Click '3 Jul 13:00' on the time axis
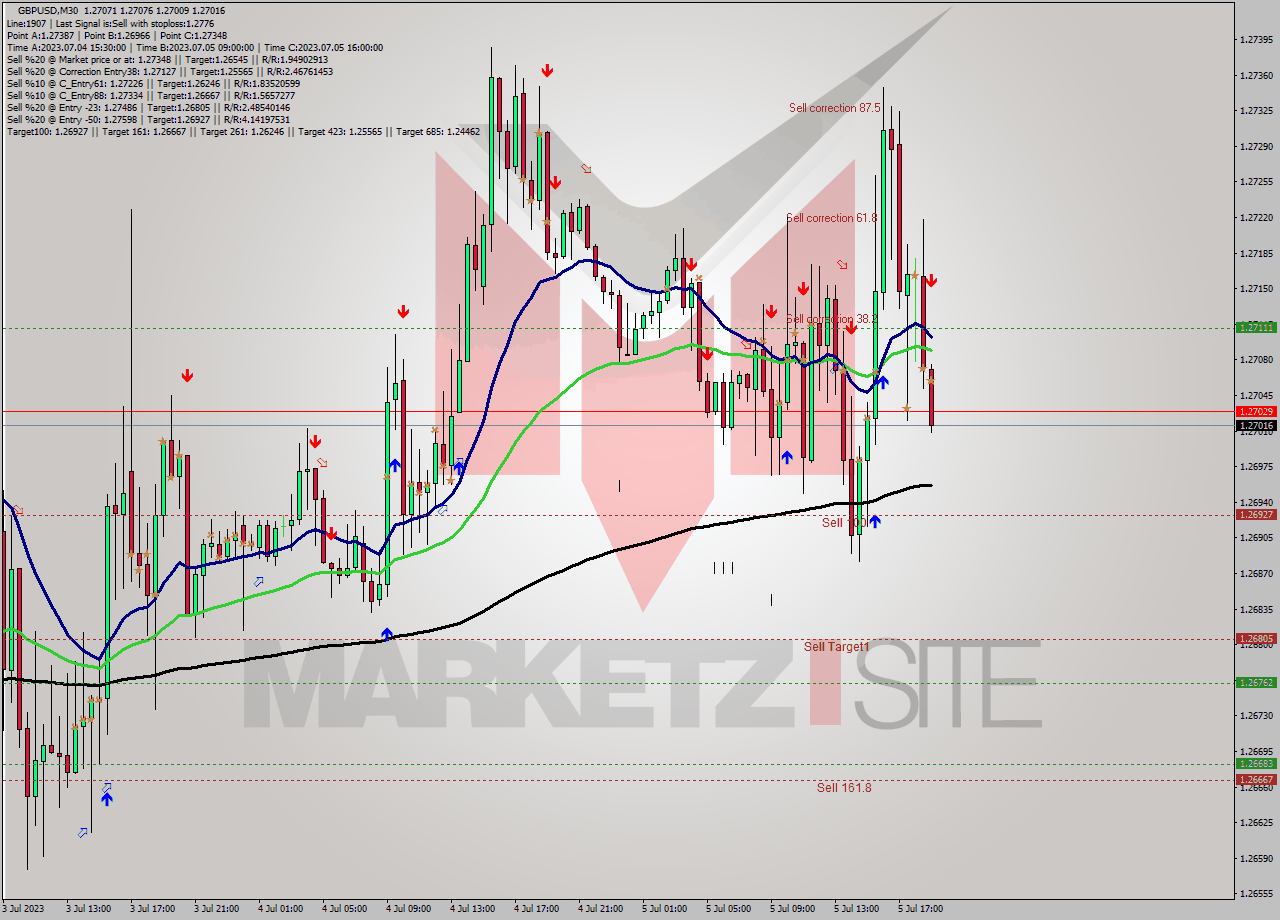Viewport: 1280px width, 920px height. (87, 909)
